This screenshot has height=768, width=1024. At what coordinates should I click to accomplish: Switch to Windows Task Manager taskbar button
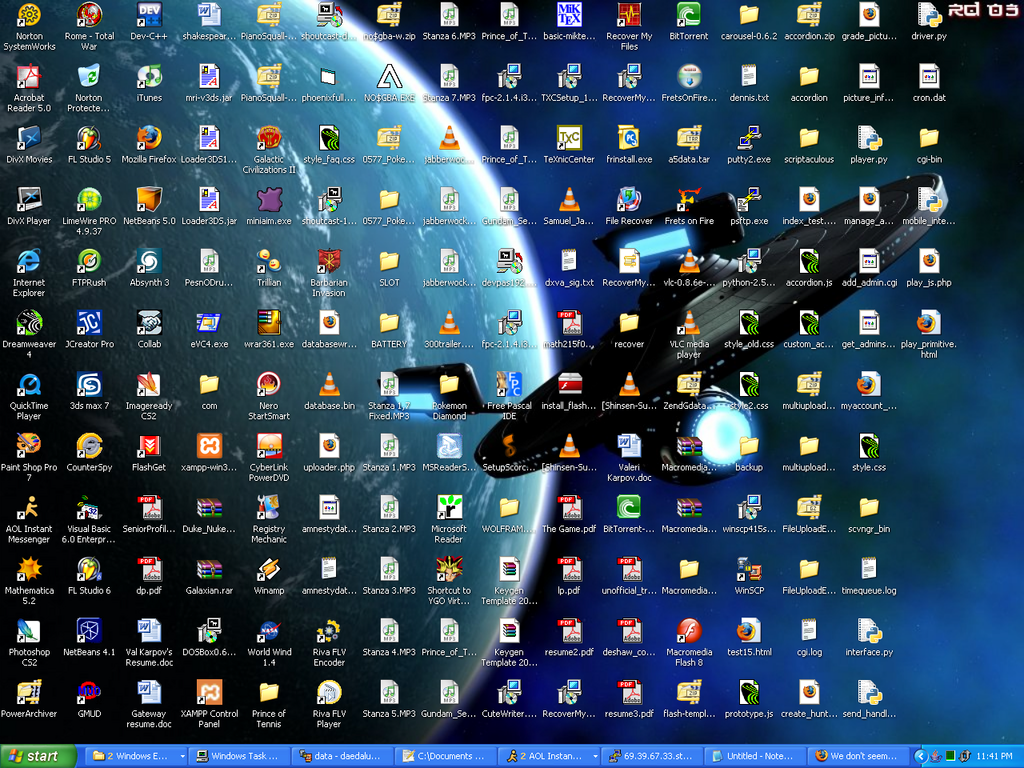point(240,756)
